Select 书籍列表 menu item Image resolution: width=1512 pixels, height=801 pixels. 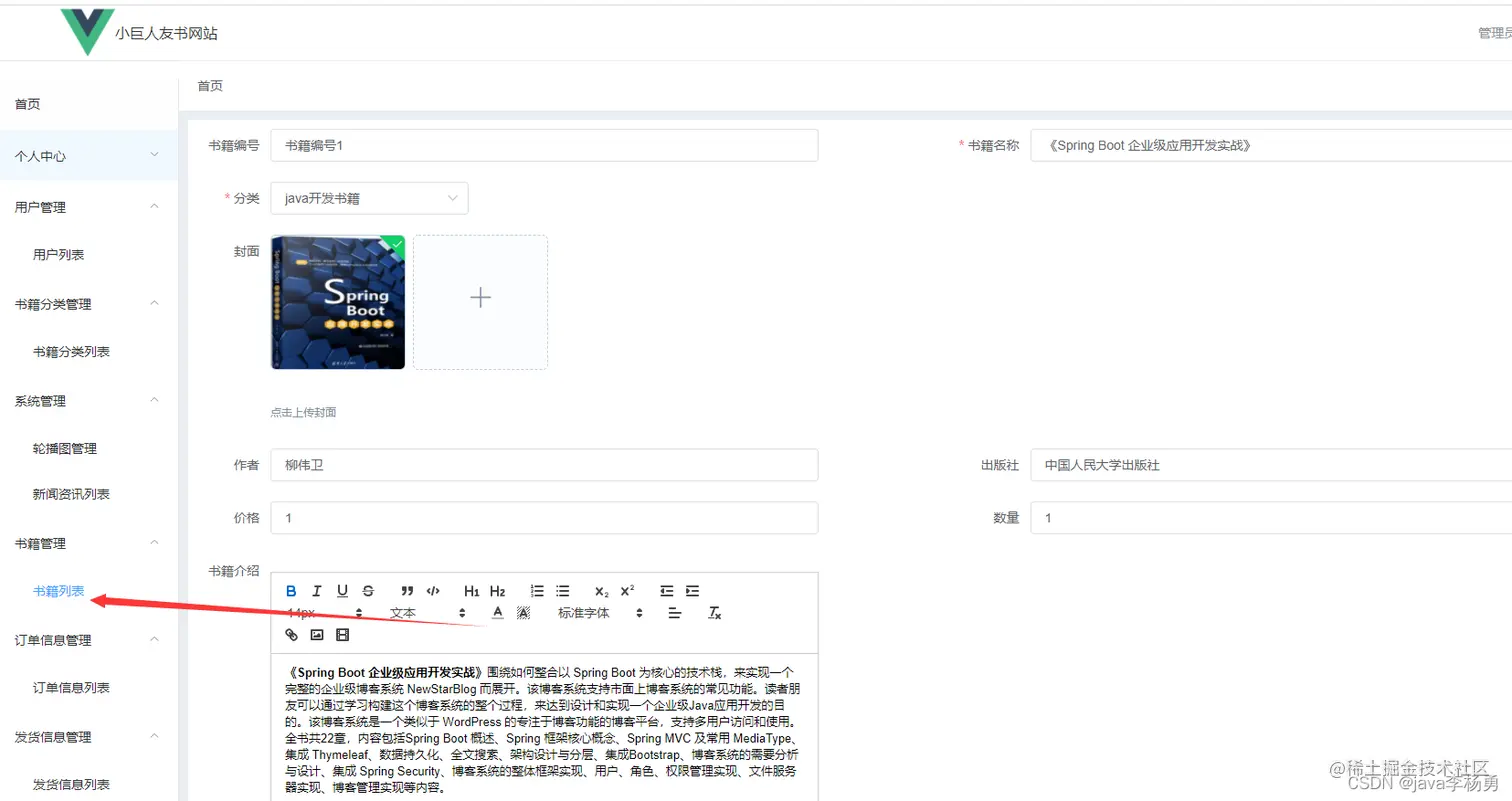tap(58, 591)
